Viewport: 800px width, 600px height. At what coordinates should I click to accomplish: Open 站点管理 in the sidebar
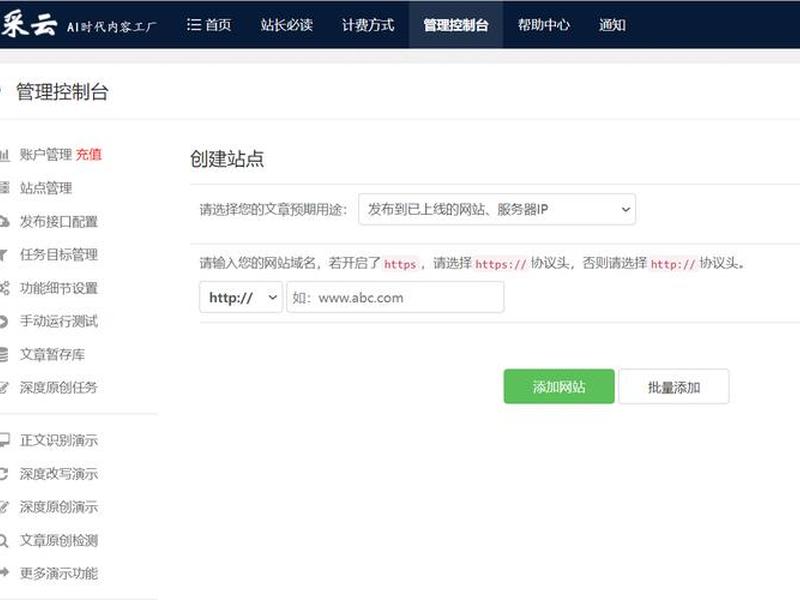46,188
